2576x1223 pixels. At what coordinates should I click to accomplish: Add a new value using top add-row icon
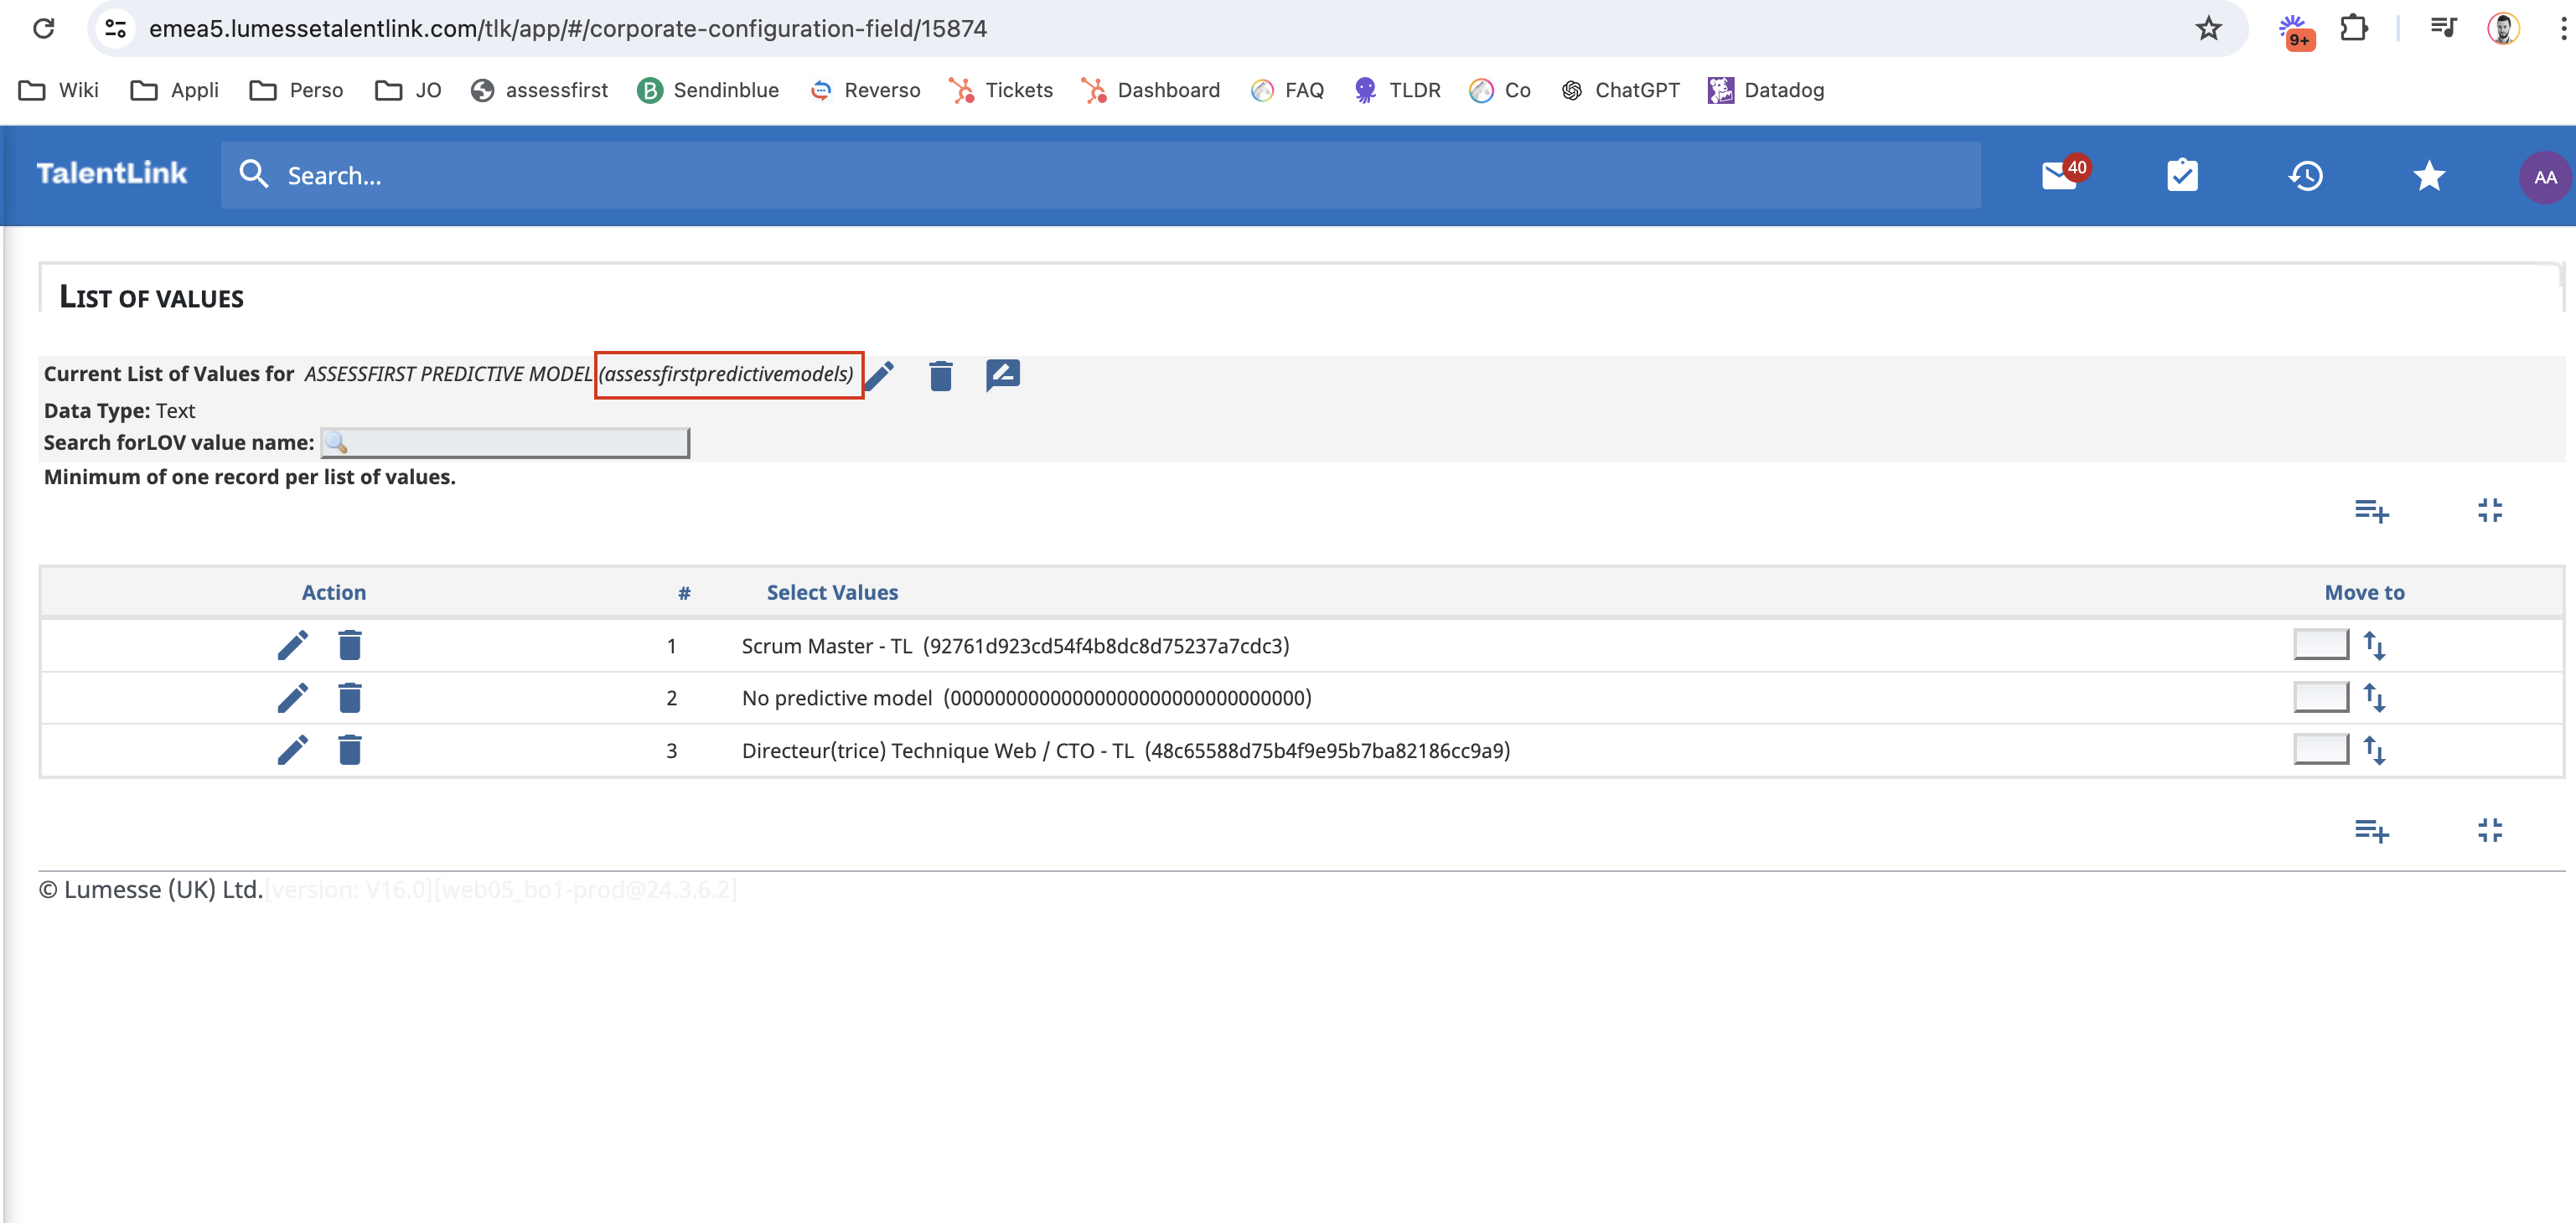click(x=2370, y=511)
